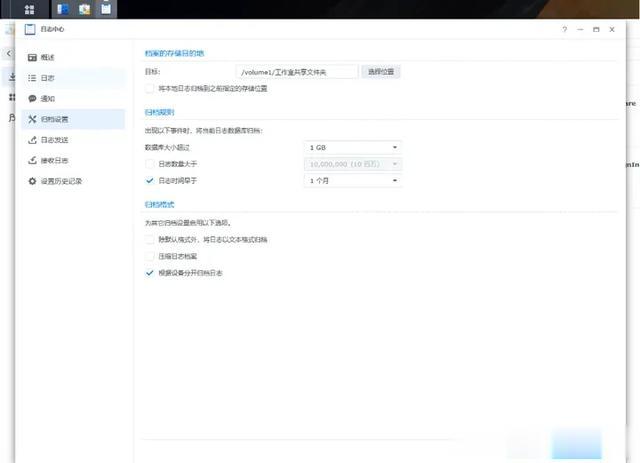Click the target path /volume1 input field

(x=297, y=72)
